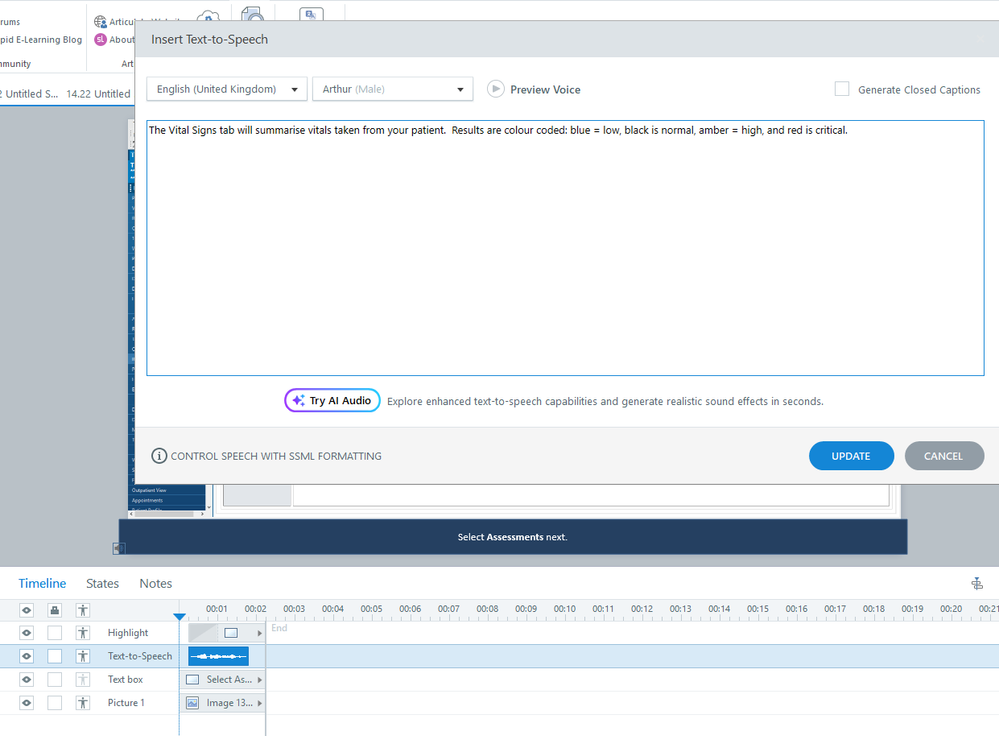999x736 pixels.
Task: Play the Preview Voice sample
Action: coord(496,89)
